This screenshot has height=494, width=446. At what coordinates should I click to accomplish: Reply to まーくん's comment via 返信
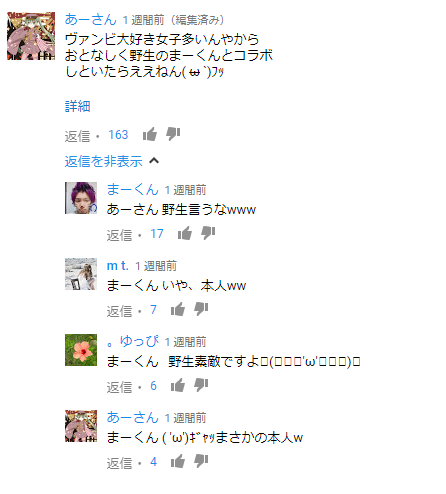coord(119,235)
